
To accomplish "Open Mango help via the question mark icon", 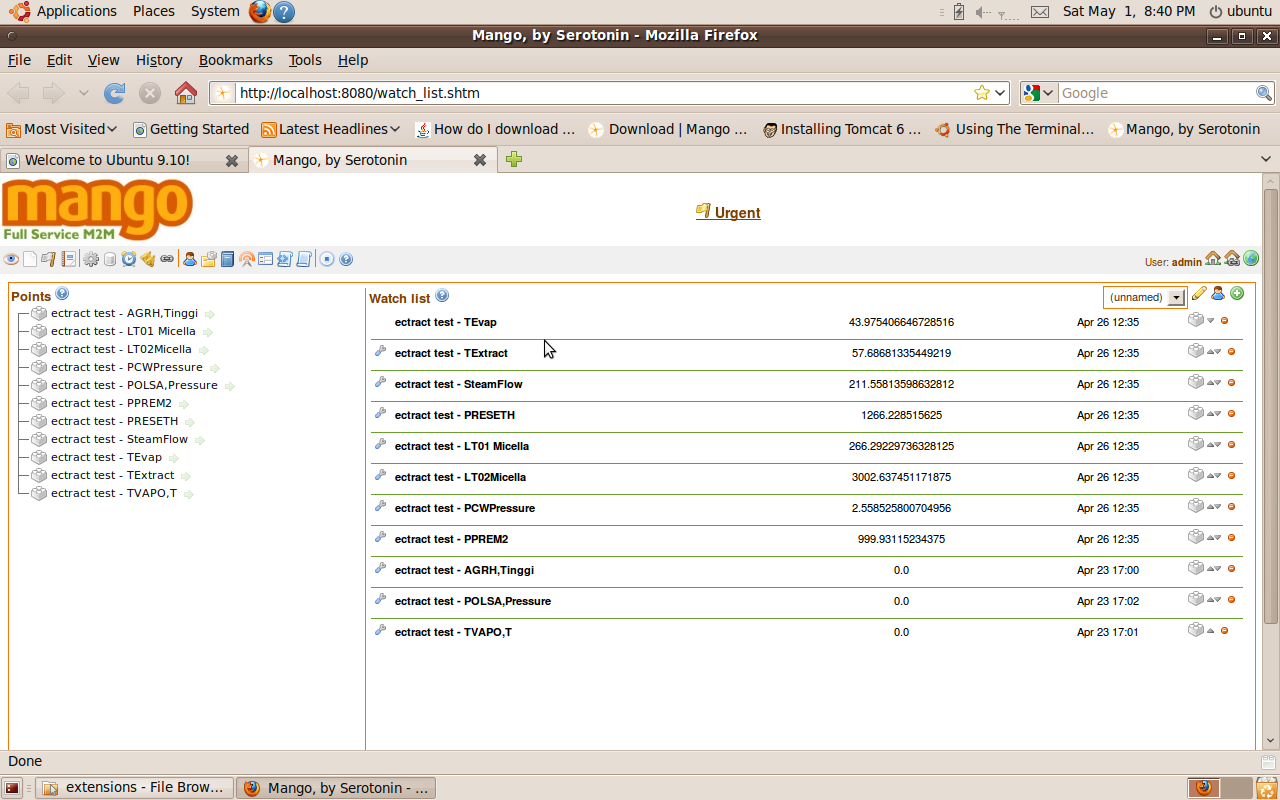I will [346, 258].
